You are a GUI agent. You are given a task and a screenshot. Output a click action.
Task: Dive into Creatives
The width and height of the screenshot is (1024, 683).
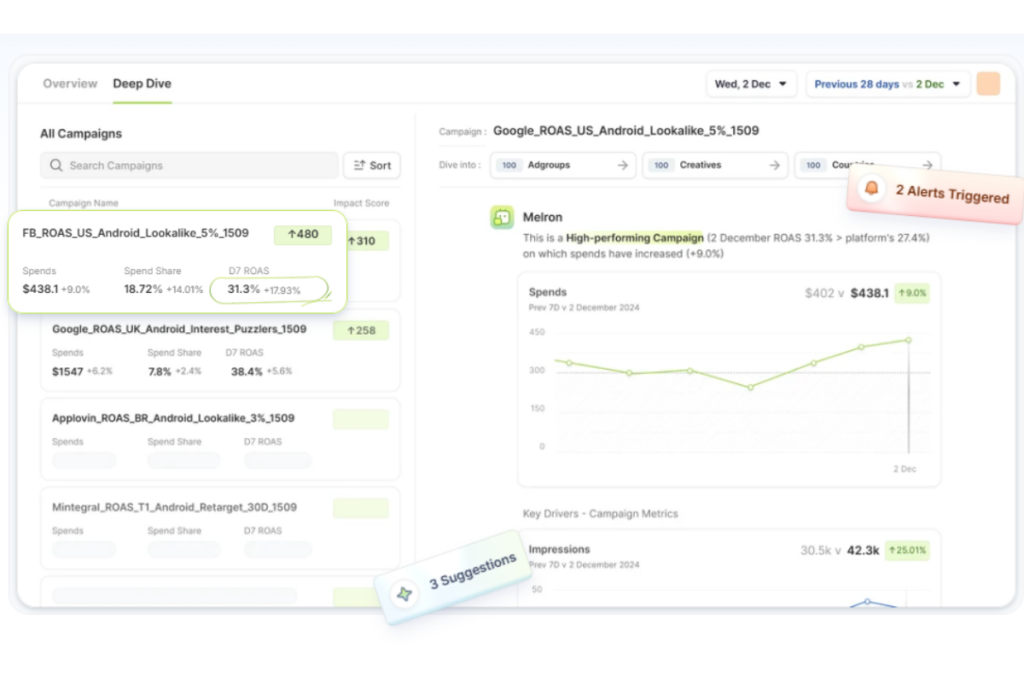pos(714,165)
